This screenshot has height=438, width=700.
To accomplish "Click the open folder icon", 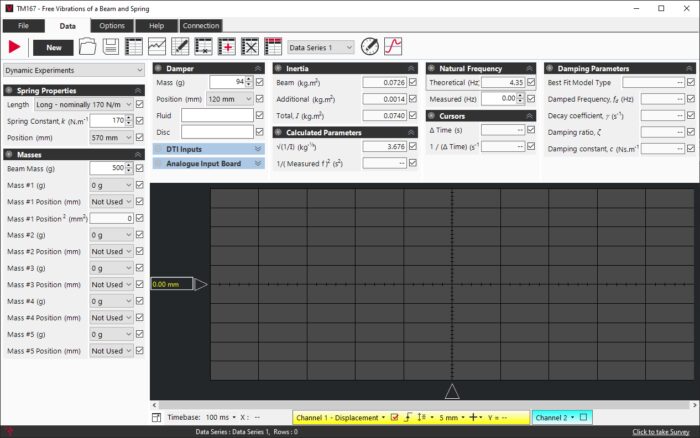I will (87, 46).
